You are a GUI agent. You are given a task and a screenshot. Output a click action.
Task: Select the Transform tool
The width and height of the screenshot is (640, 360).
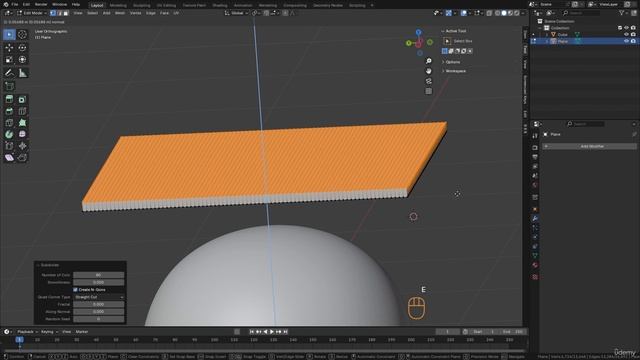[x=22, y=60]
